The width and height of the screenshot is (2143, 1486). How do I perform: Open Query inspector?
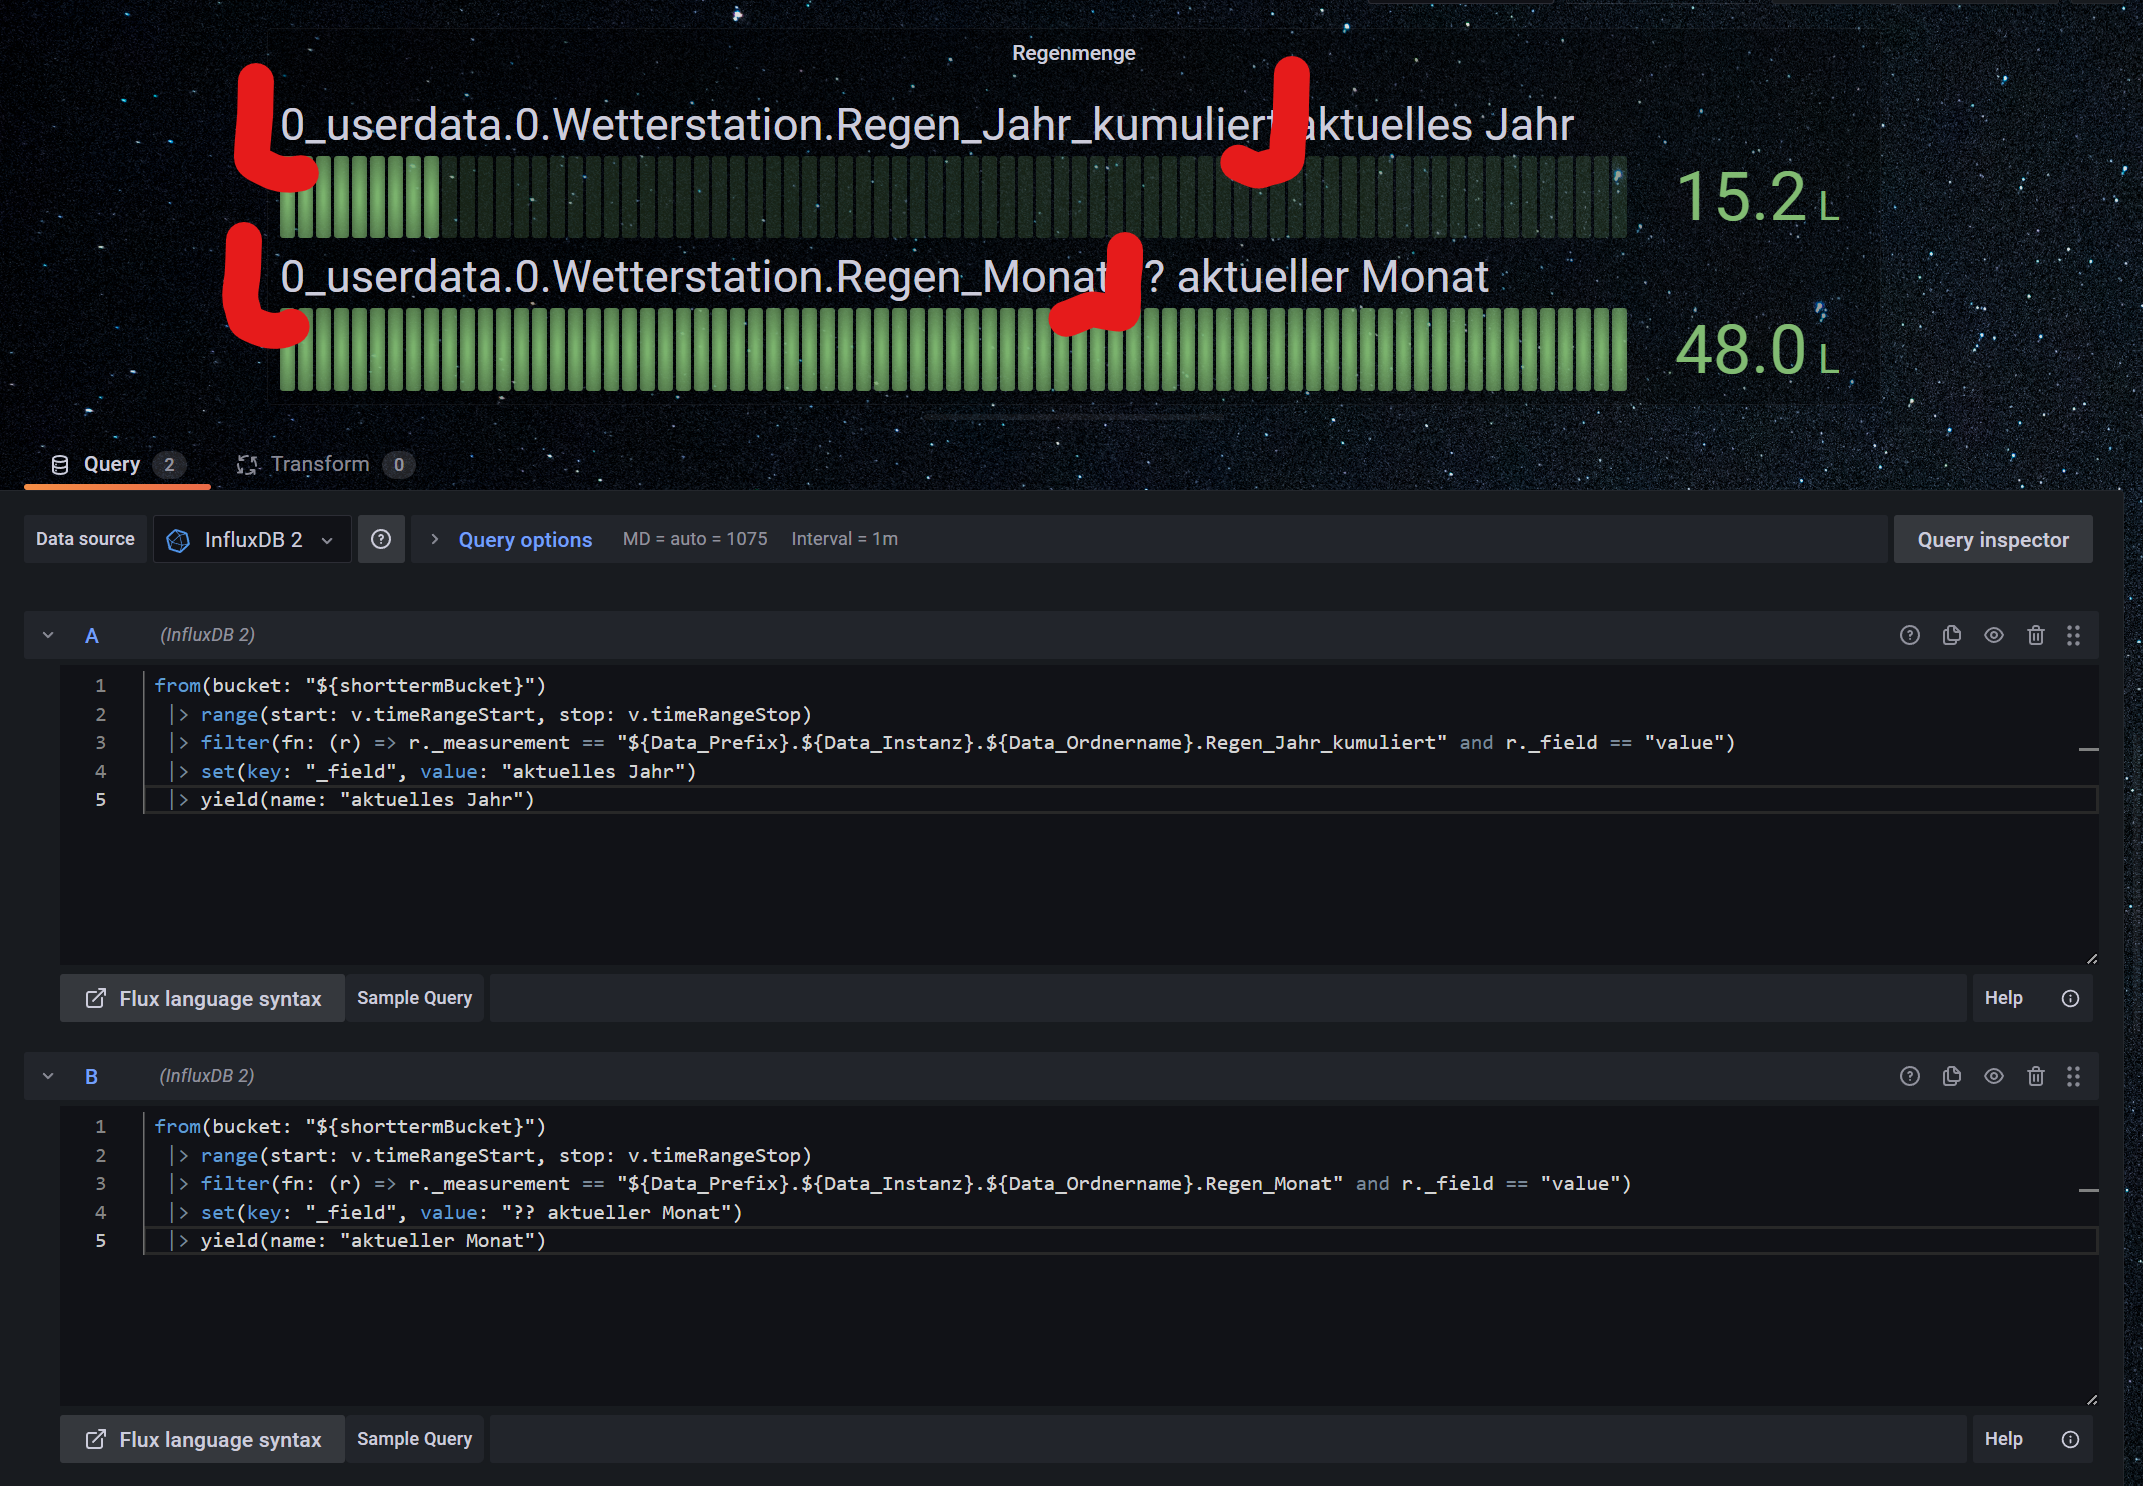(1992, 539)
